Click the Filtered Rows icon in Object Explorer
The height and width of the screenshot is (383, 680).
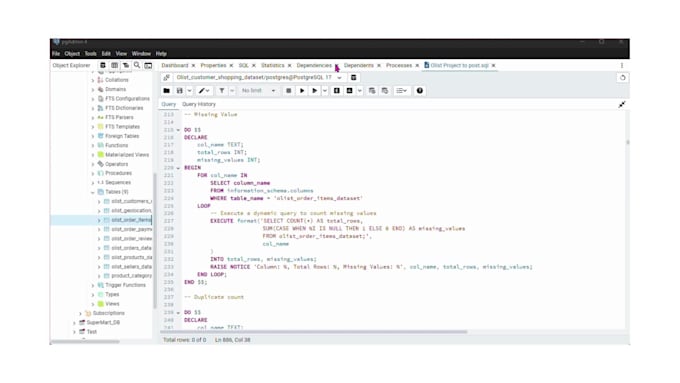click(x=125, y=65)
